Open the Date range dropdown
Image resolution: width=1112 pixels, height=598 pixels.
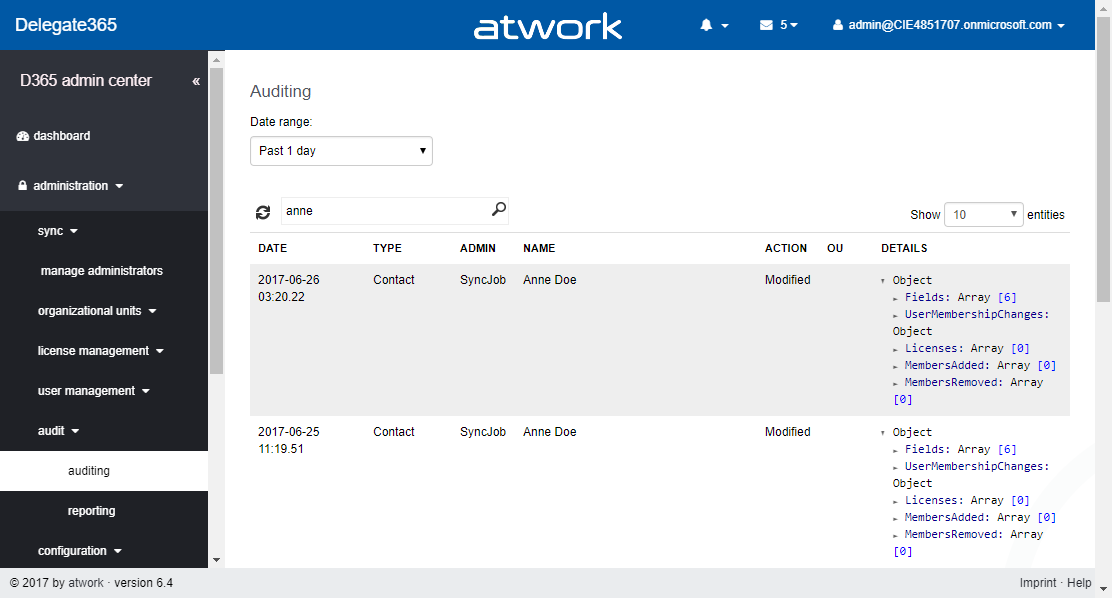(341, 151)
